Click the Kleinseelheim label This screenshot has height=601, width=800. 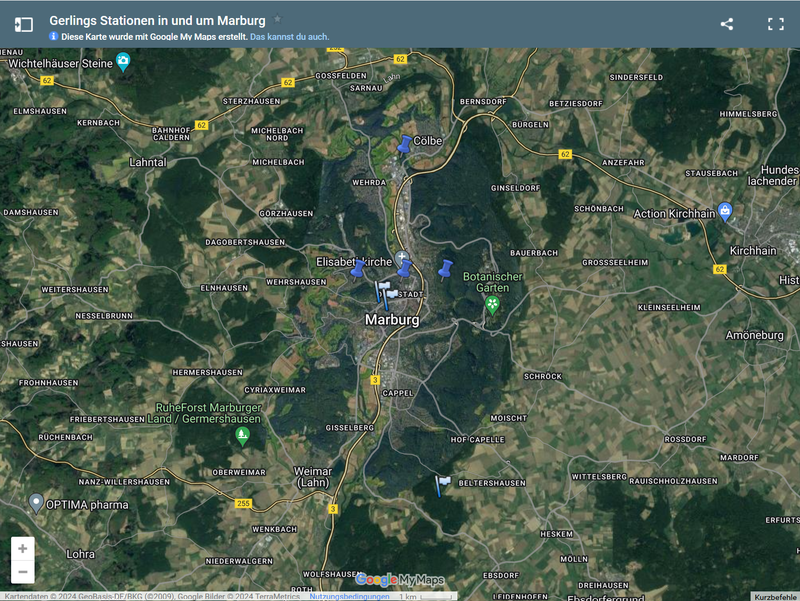click(x=669, y=307)
